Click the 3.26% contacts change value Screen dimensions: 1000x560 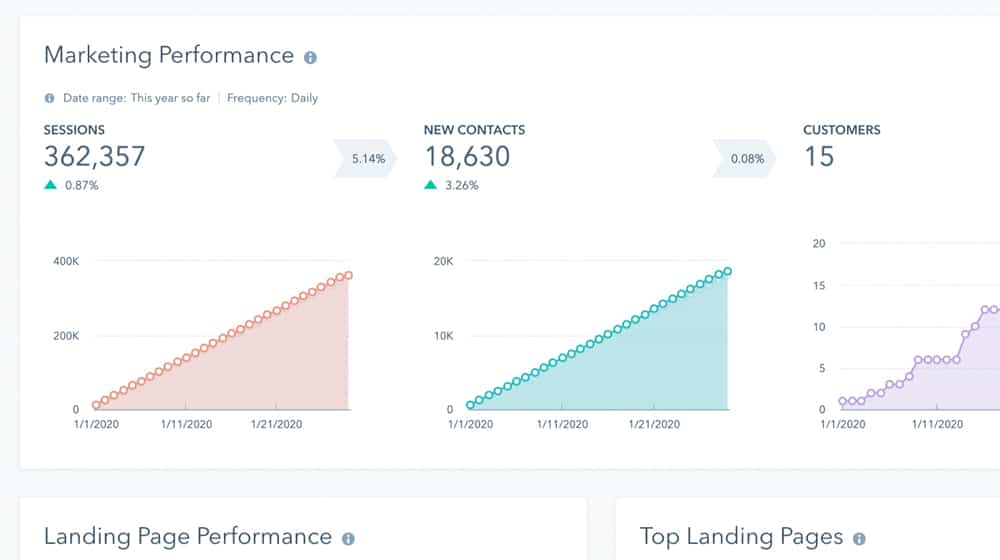click(462, 186)
